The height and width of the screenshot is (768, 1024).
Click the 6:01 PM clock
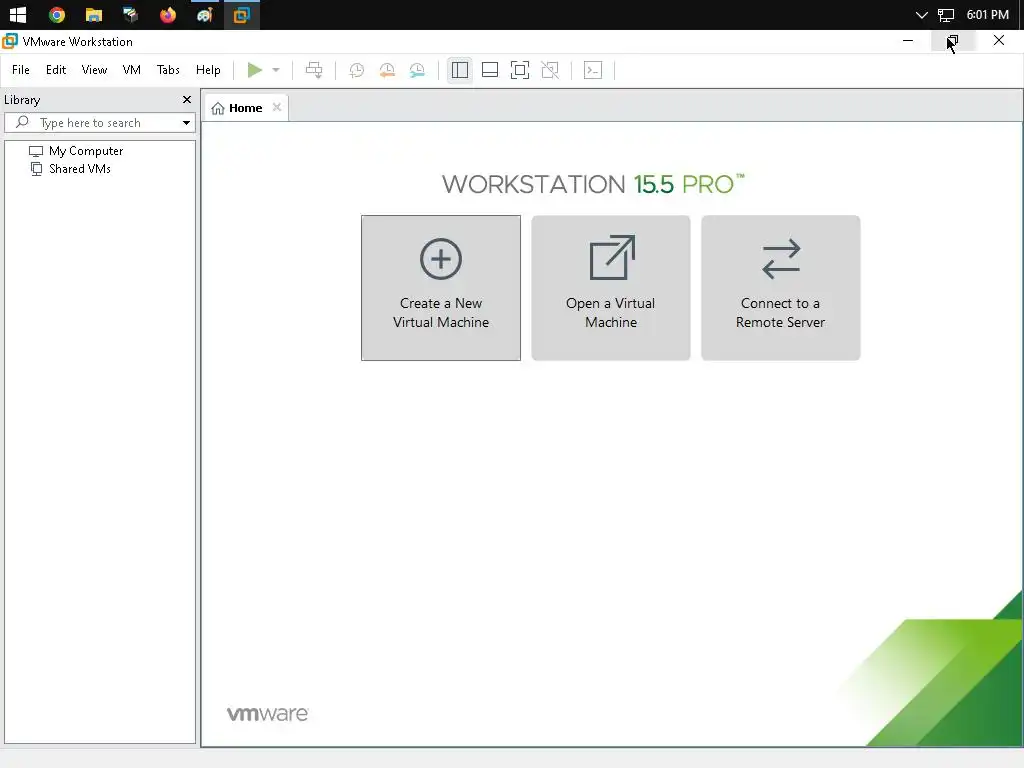pyautogui.click(x=987, y=15)
